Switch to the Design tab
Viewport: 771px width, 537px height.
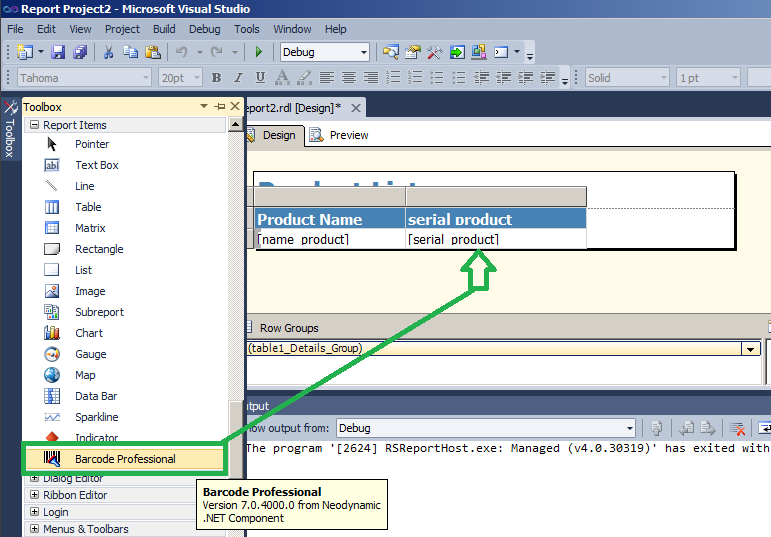coord(275,135)
